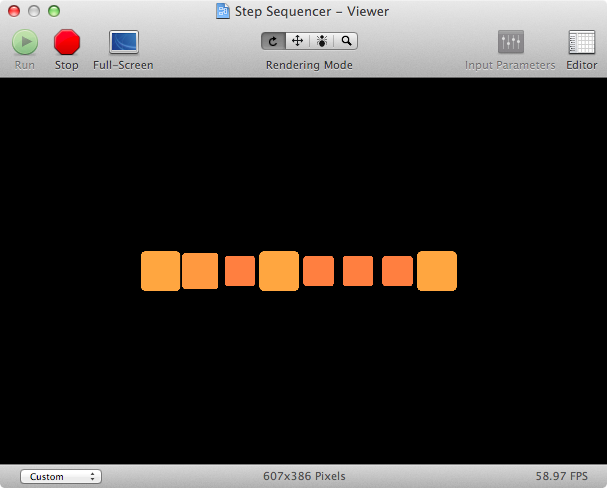607x488 pixels.
Task: Click the green Run play button
Action: (x=25, y=42)
